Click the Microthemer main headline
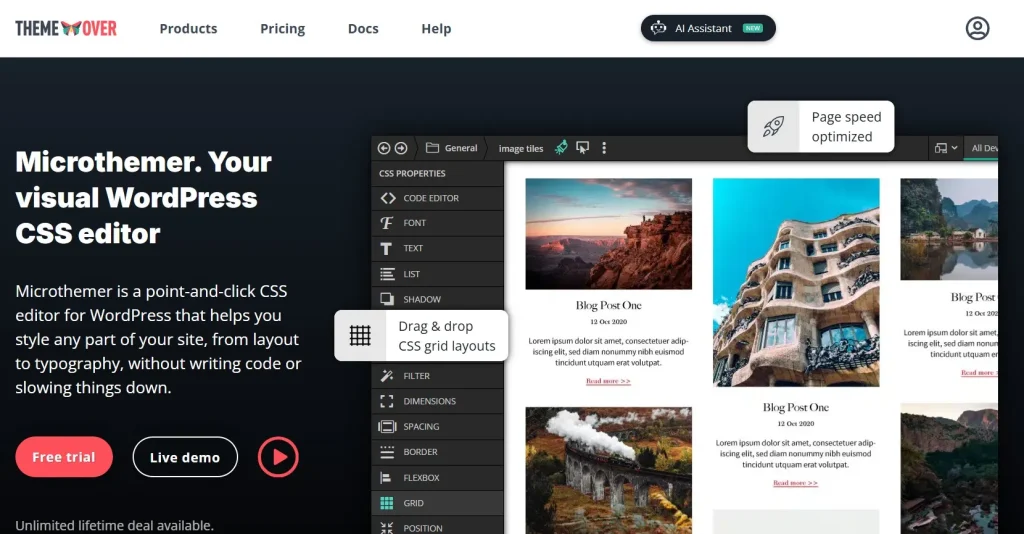 click(x=144, y=198)
